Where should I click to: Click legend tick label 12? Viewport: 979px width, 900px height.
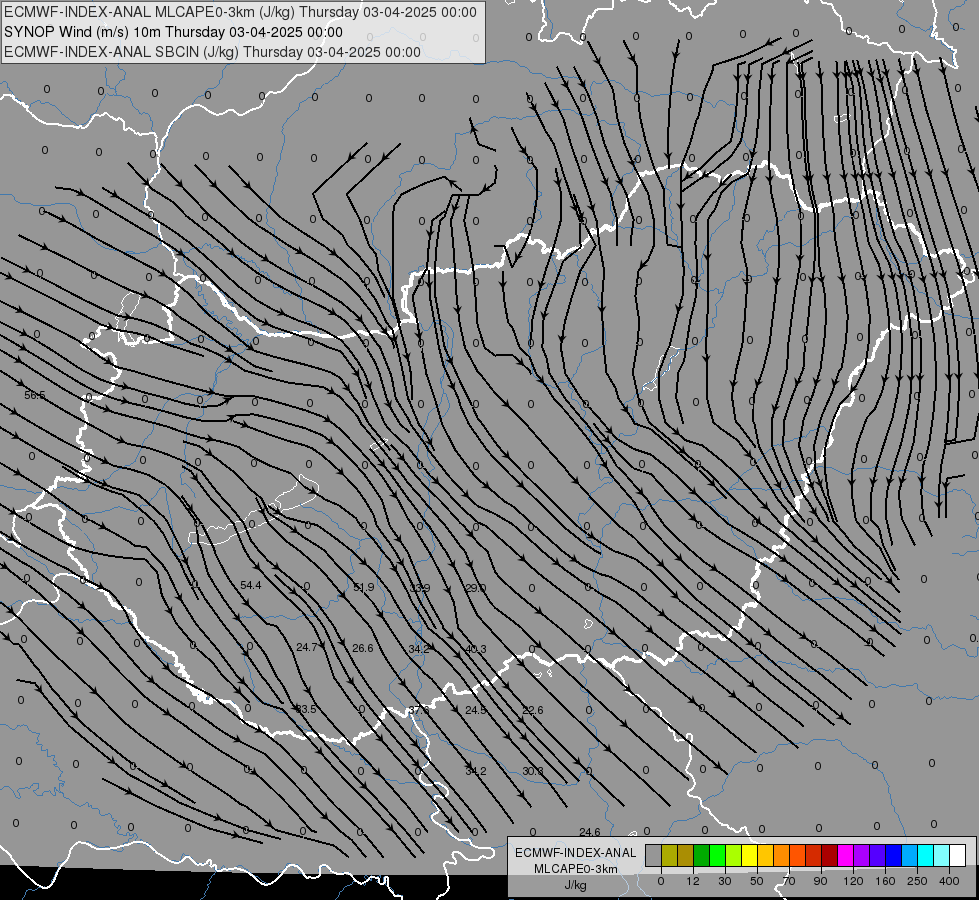693,881
